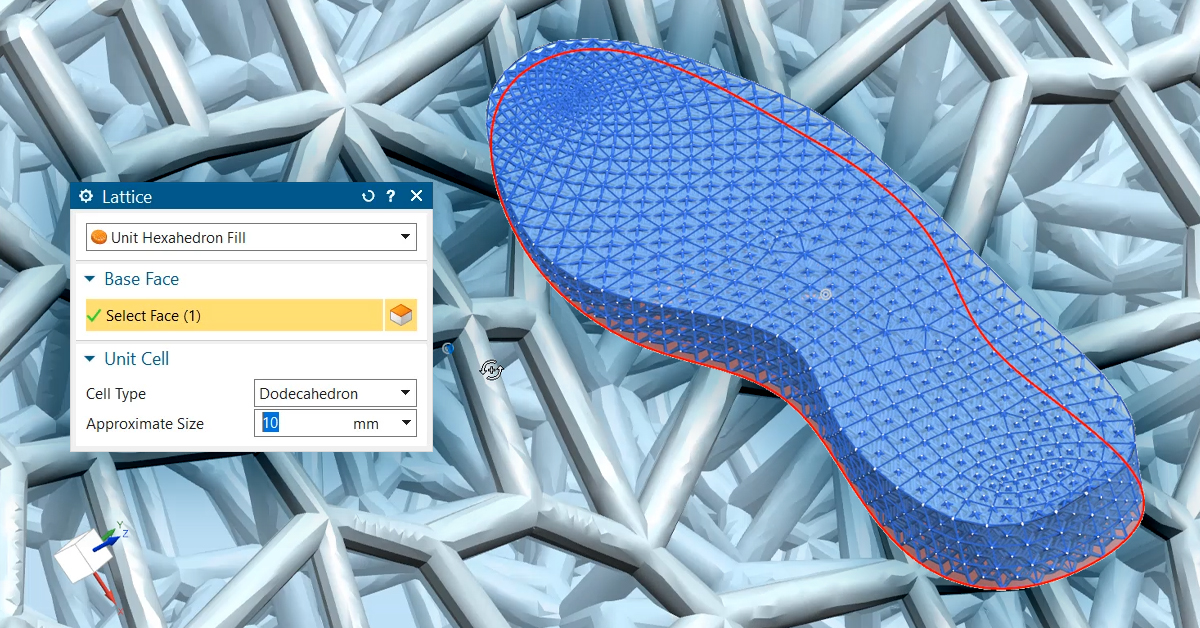This screenshot has width=1200, height=628.
Task: Click the rotation handle icon near the dialog
Action: pyautogui.click(x=491, y=370)
